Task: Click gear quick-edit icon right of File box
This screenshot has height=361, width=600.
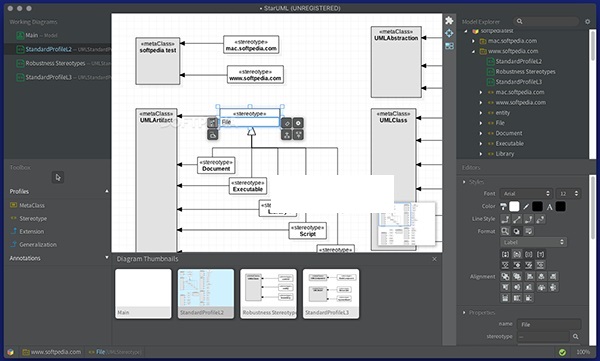Action: pyautogui.click(x=298, y=123)
